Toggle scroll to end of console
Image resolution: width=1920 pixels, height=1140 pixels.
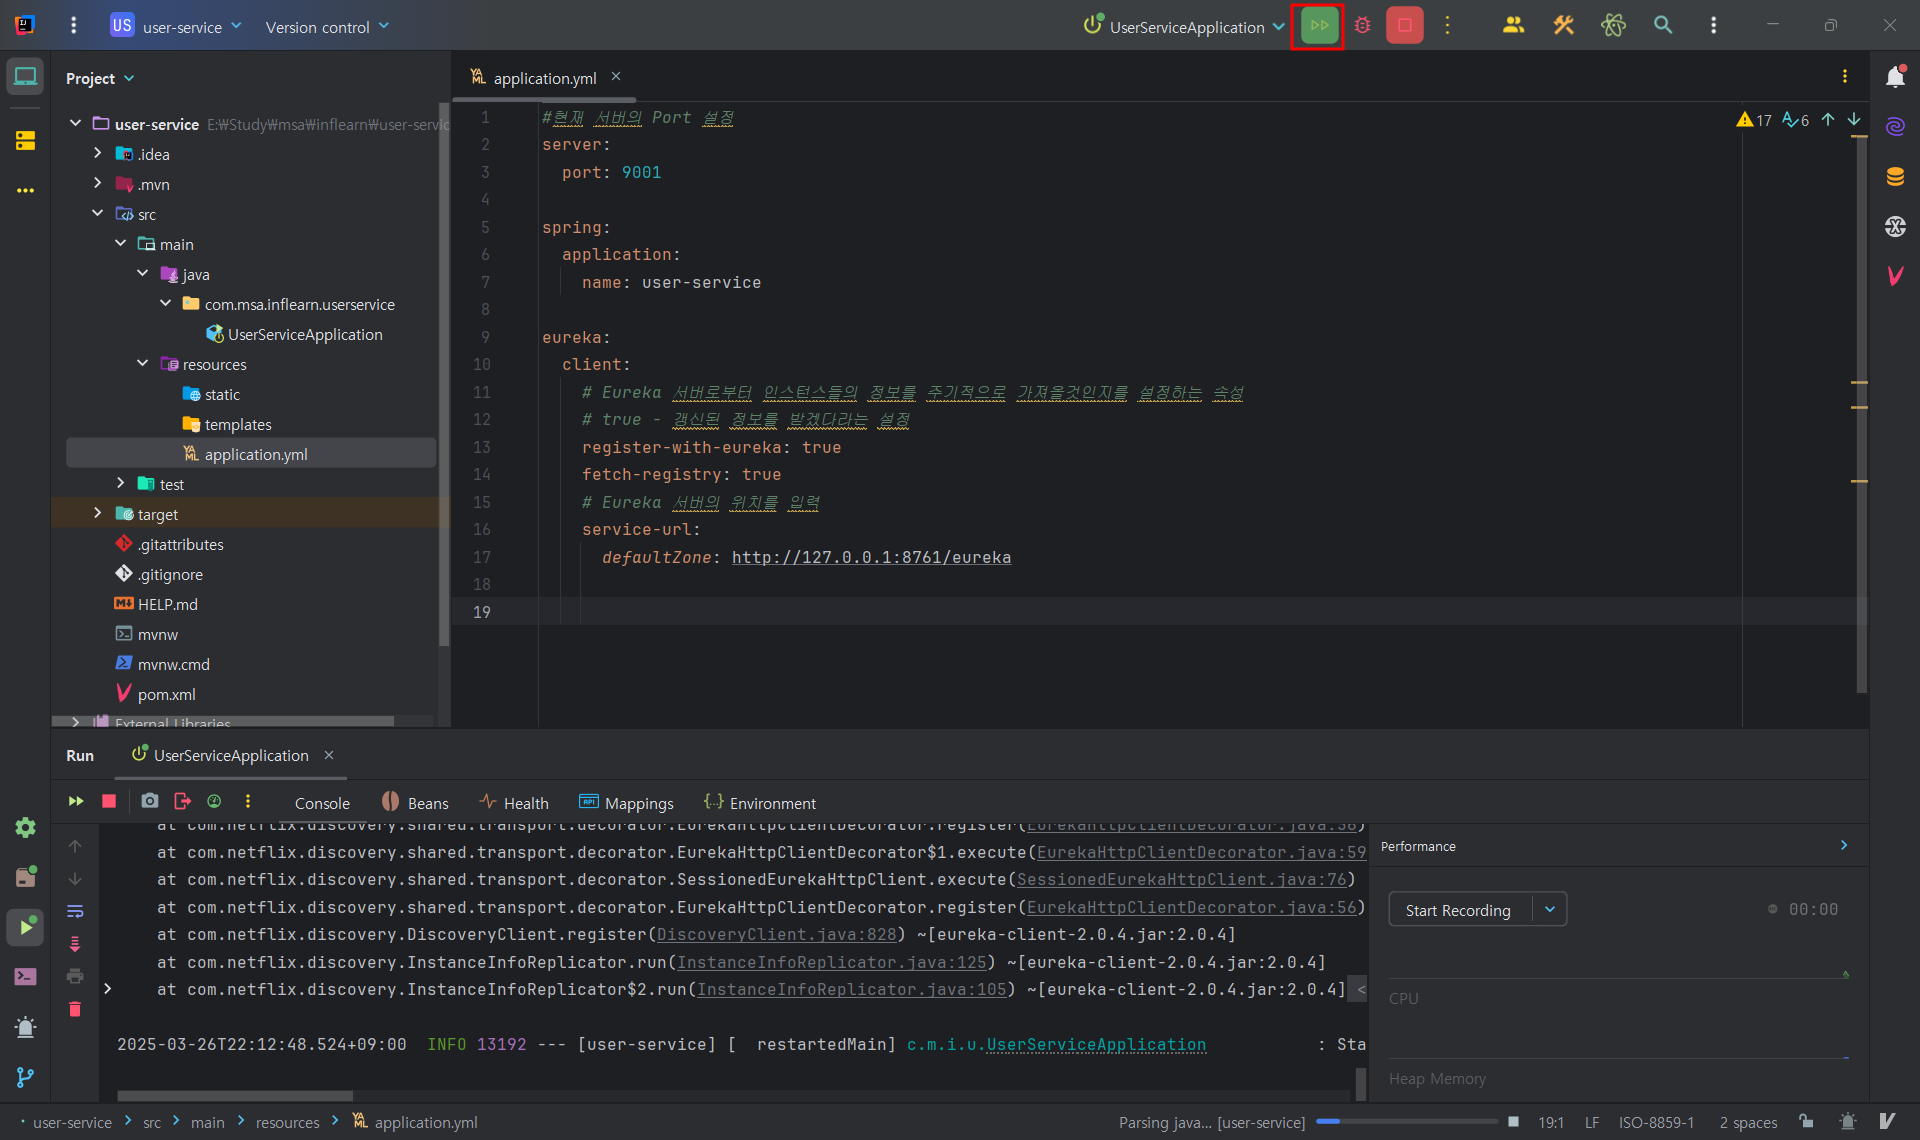pos(75,944)
